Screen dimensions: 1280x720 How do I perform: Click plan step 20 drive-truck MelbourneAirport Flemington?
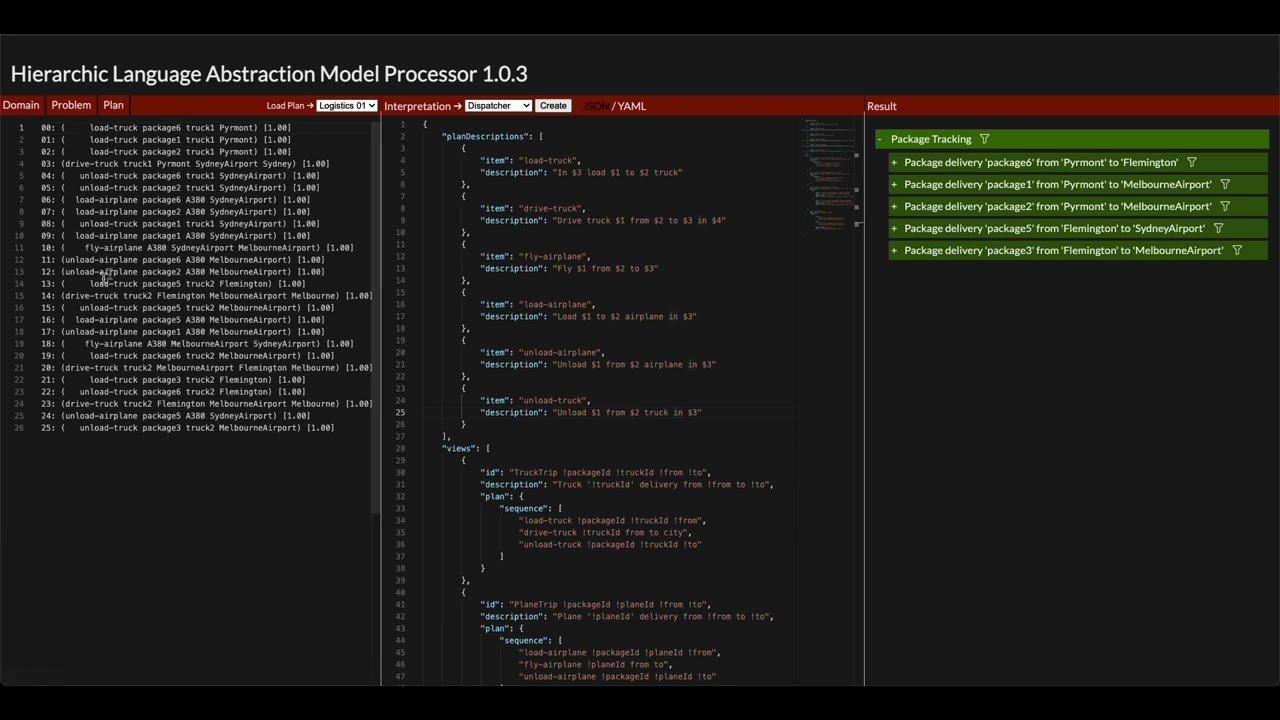click(207, 368)
